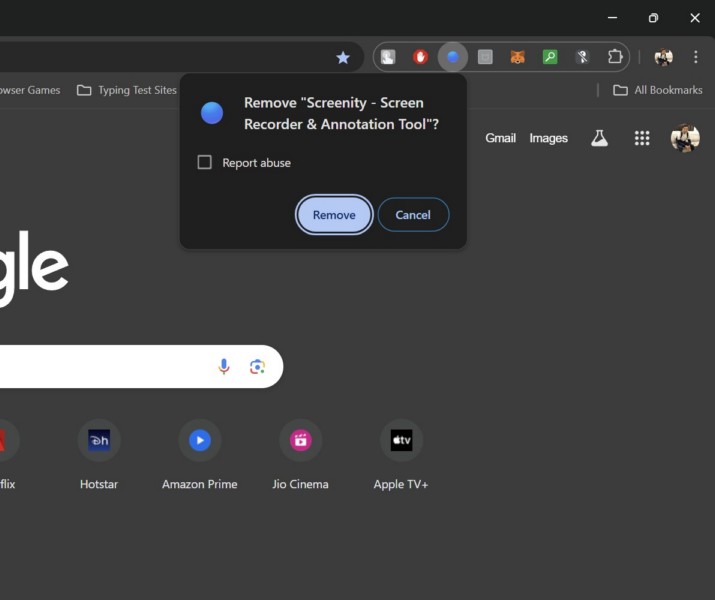Open the Search Labs flask icon

(x=599, y=138)
